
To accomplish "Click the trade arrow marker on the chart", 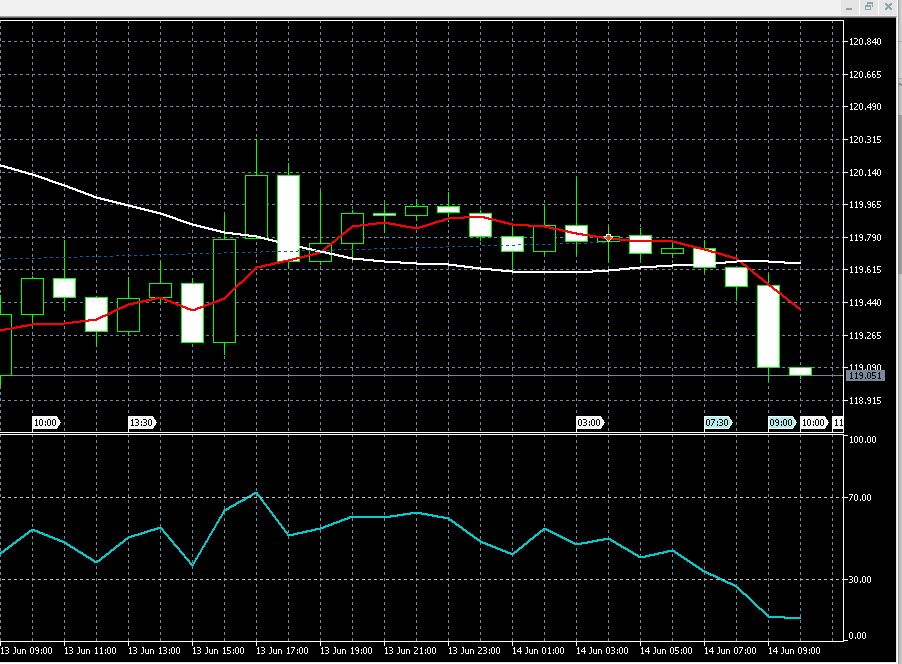I will tap(608, 238).
